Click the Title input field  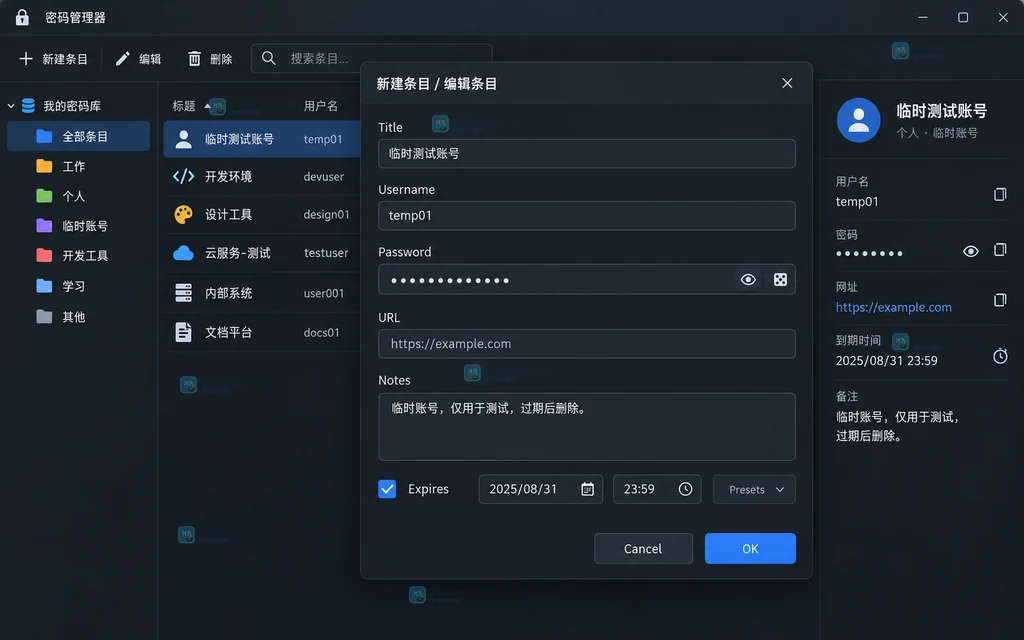coord(586,153)
